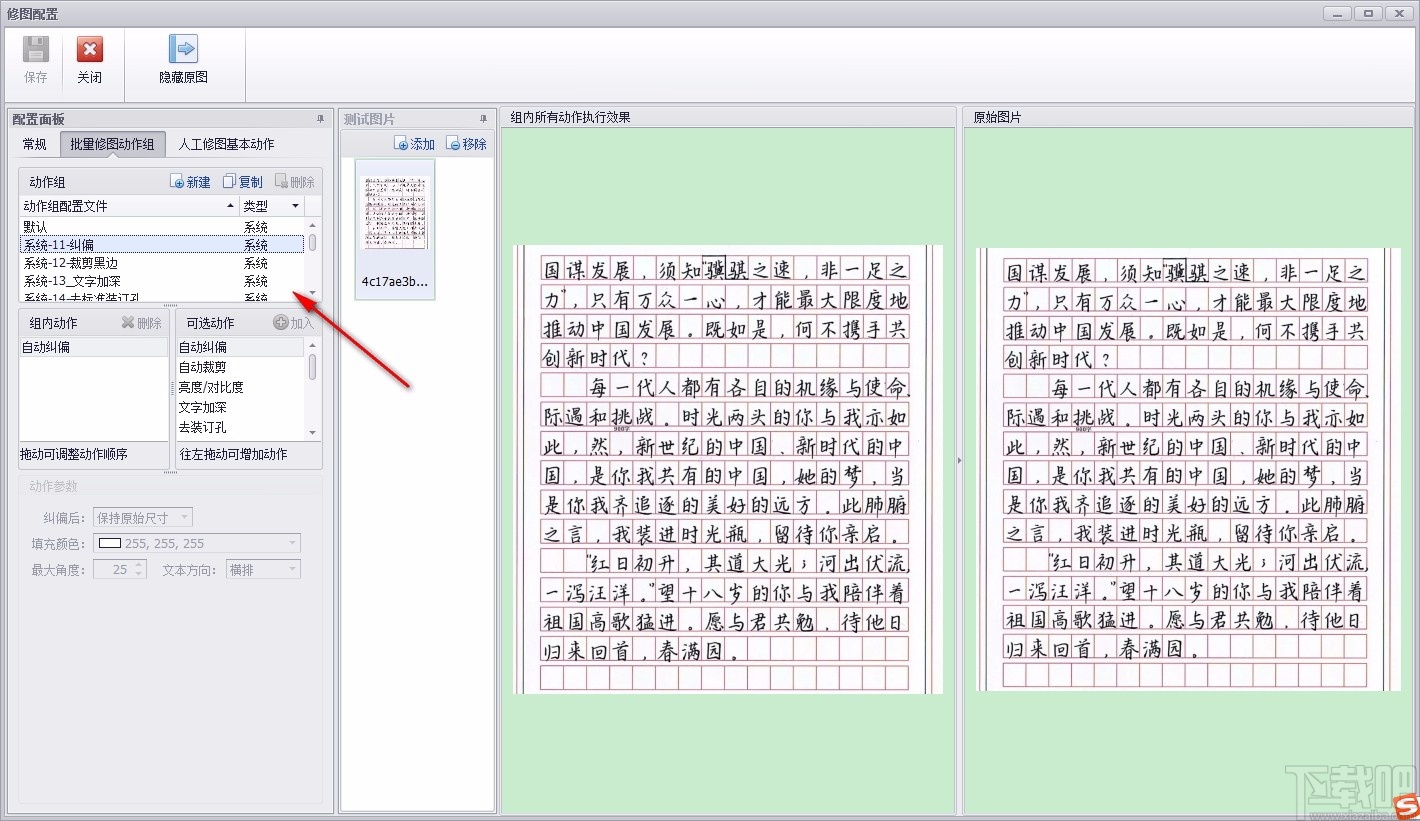Select 系统-13_文字加深 row

[x=162, y=281]
